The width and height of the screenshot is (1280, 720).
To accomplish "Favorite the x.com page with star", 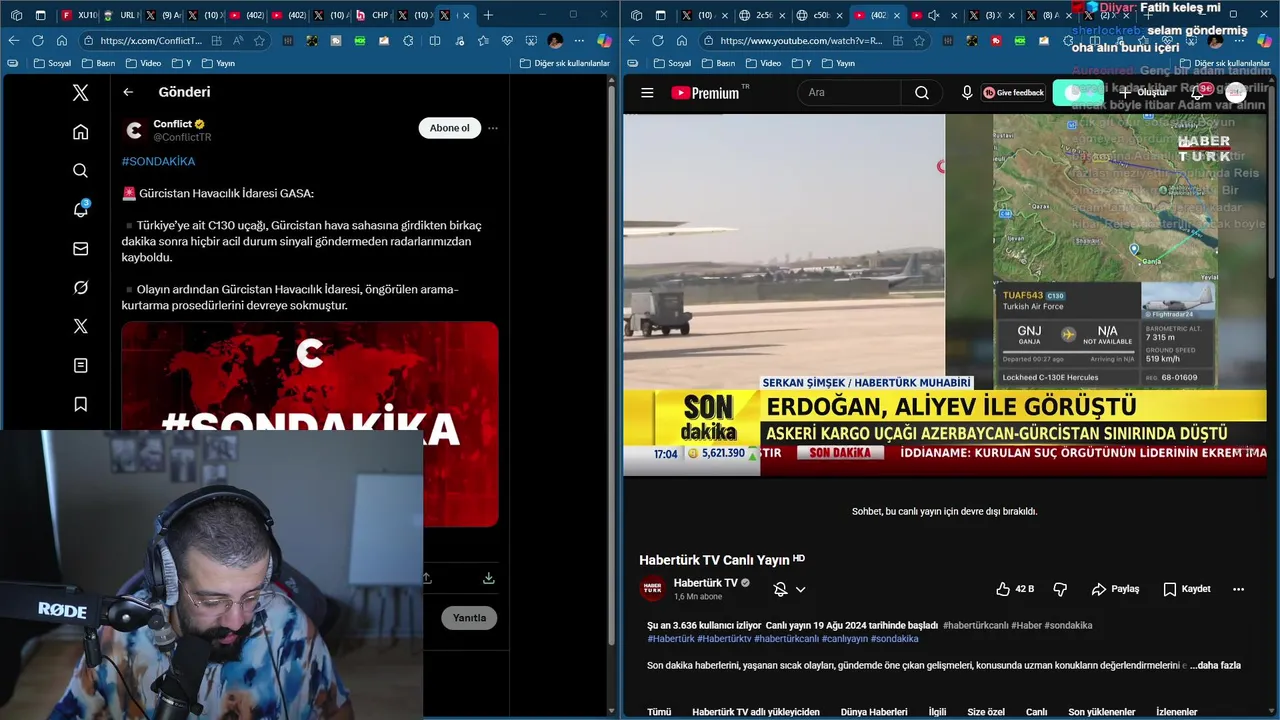I will pos(260,41).
